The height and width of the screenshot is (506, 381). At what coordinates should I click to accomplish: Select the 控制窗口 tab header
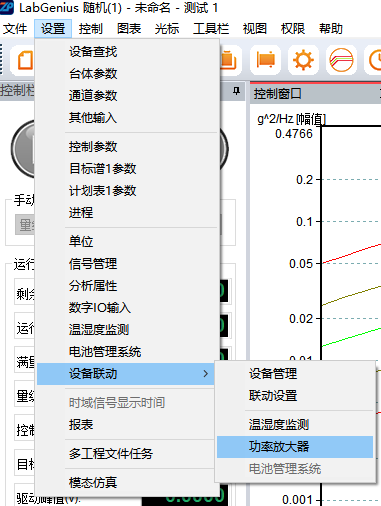click(278, 94)
